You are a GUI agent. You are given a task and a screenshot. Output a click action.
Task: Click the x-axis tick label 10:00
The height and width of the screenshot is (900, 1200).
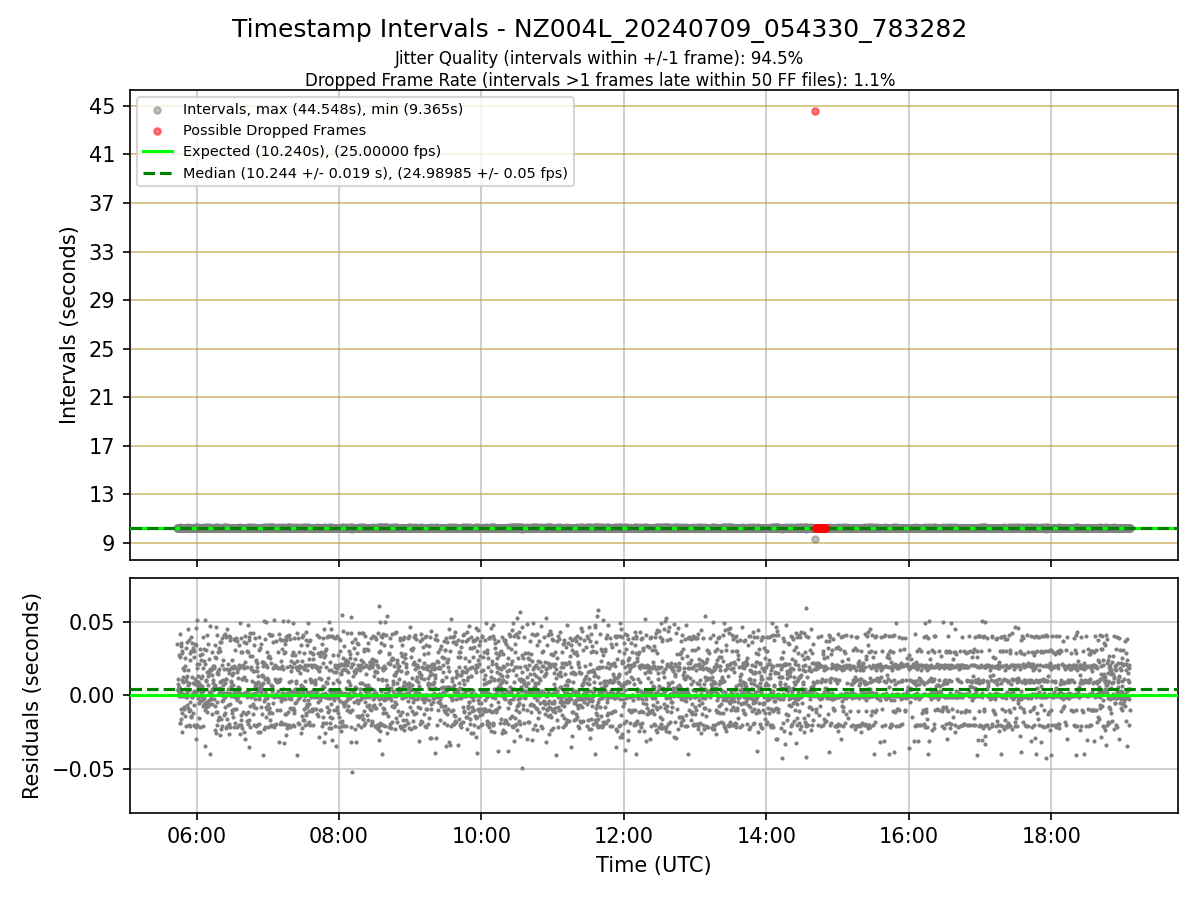[x=481, y=836]
